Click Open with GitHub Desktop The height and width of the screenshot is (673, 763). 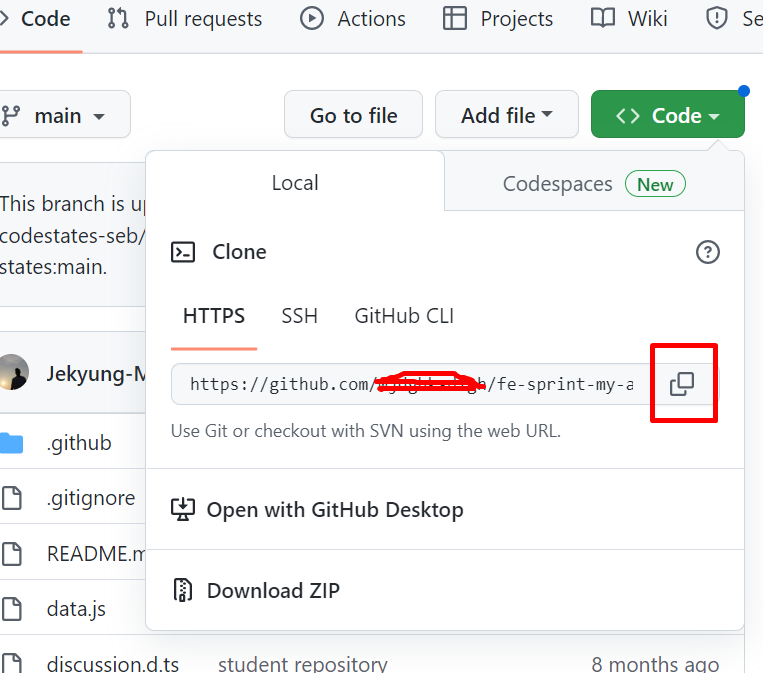click(335, 510)
